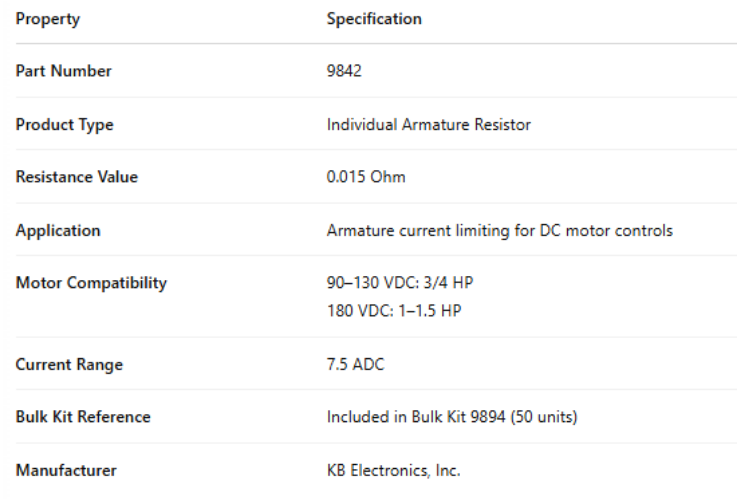Click the KB Electronics, Inc. text
737x500 pixels.
pos(393,470)
